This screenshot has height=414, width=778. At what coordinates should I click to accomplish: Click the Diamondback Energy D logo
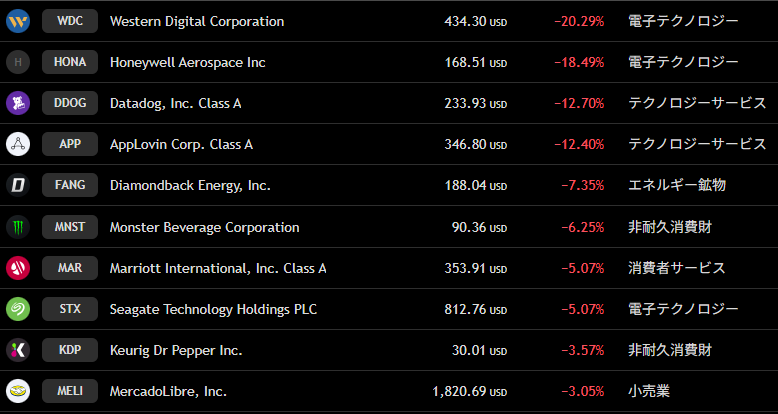(18, 186)
